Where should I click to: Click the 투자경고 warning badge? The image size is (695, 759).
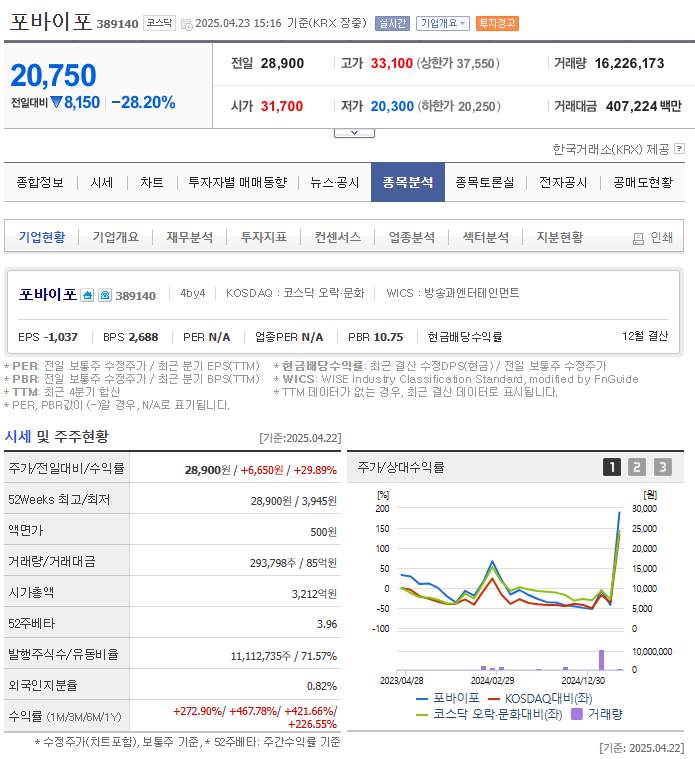click(x=497, y=23)
